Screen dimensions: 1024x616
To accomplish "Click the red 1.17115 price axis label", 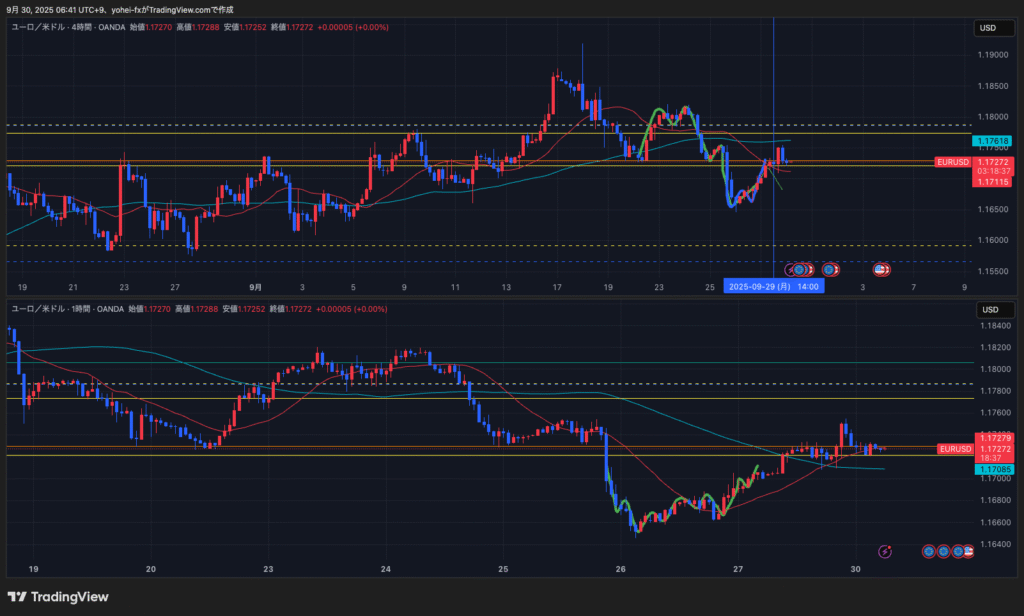I will [x=992, y=182].
